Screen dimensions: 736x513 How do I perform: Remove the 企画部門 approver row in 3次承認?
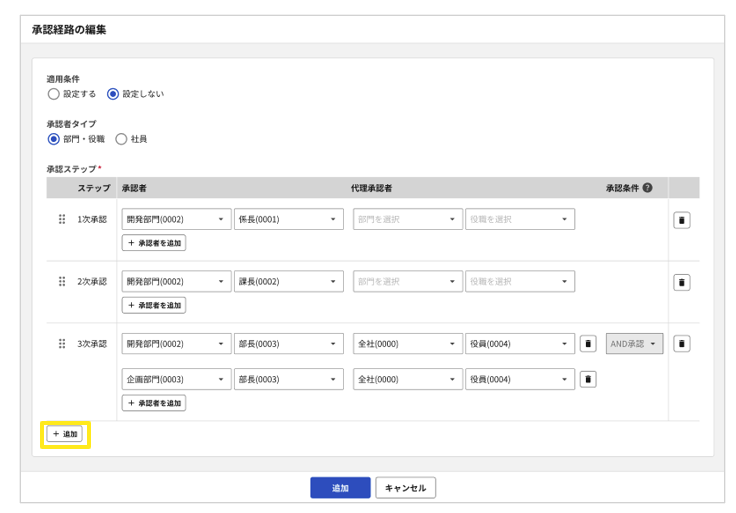[x=588, y=379]
